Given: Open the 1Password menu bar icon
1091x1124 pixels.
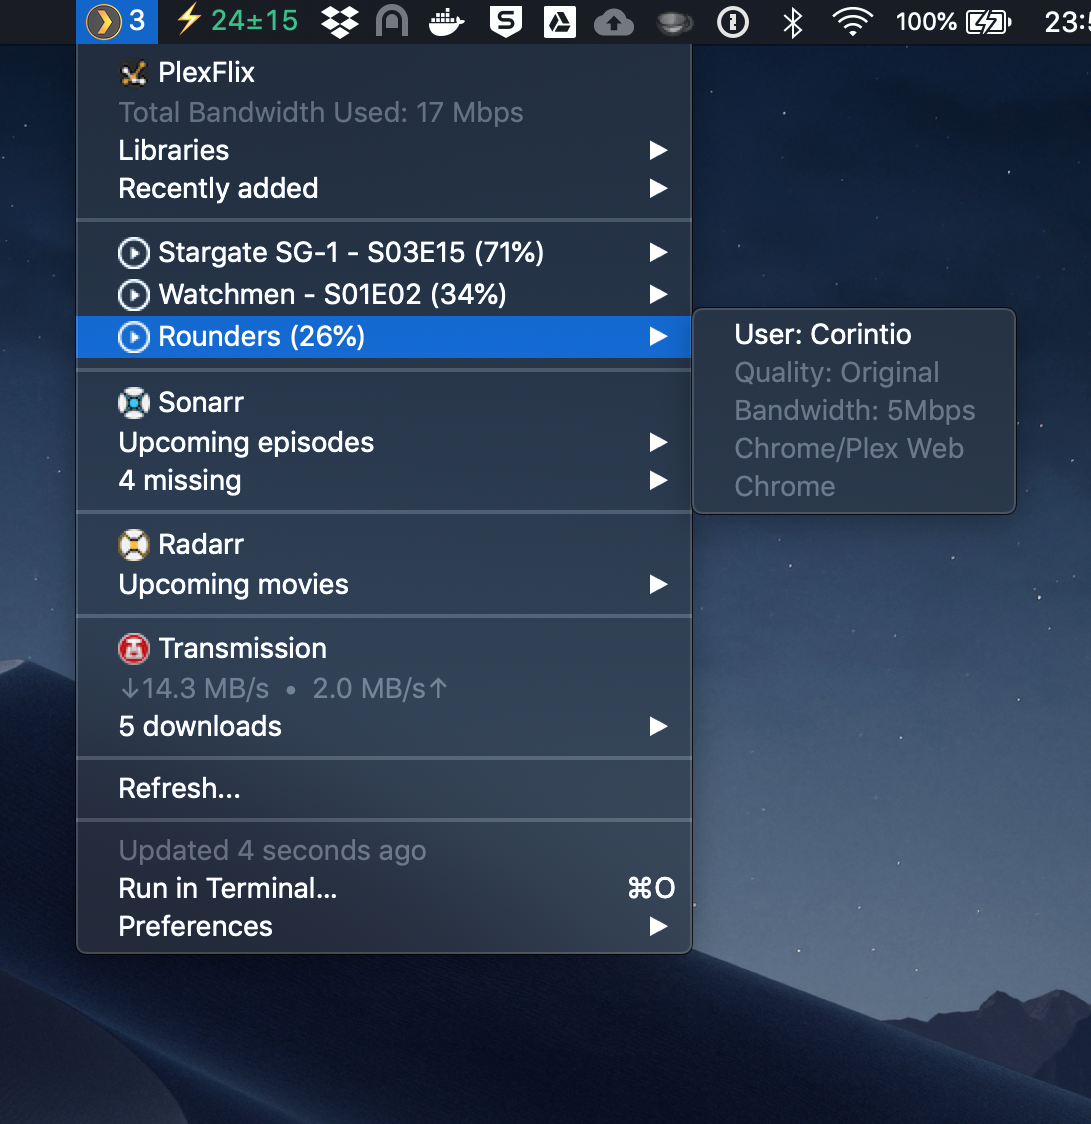Looking at the screenshot, I should click(733, 22).
